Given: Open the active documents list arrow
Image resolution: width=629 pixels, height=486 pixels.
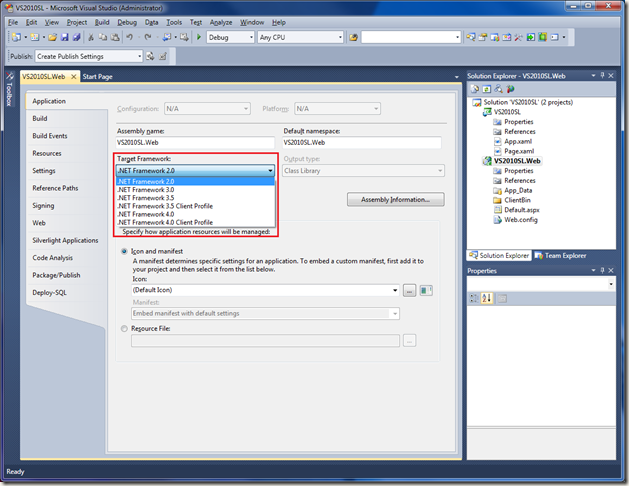Looking at the screenshot, I should coord(457,77).
